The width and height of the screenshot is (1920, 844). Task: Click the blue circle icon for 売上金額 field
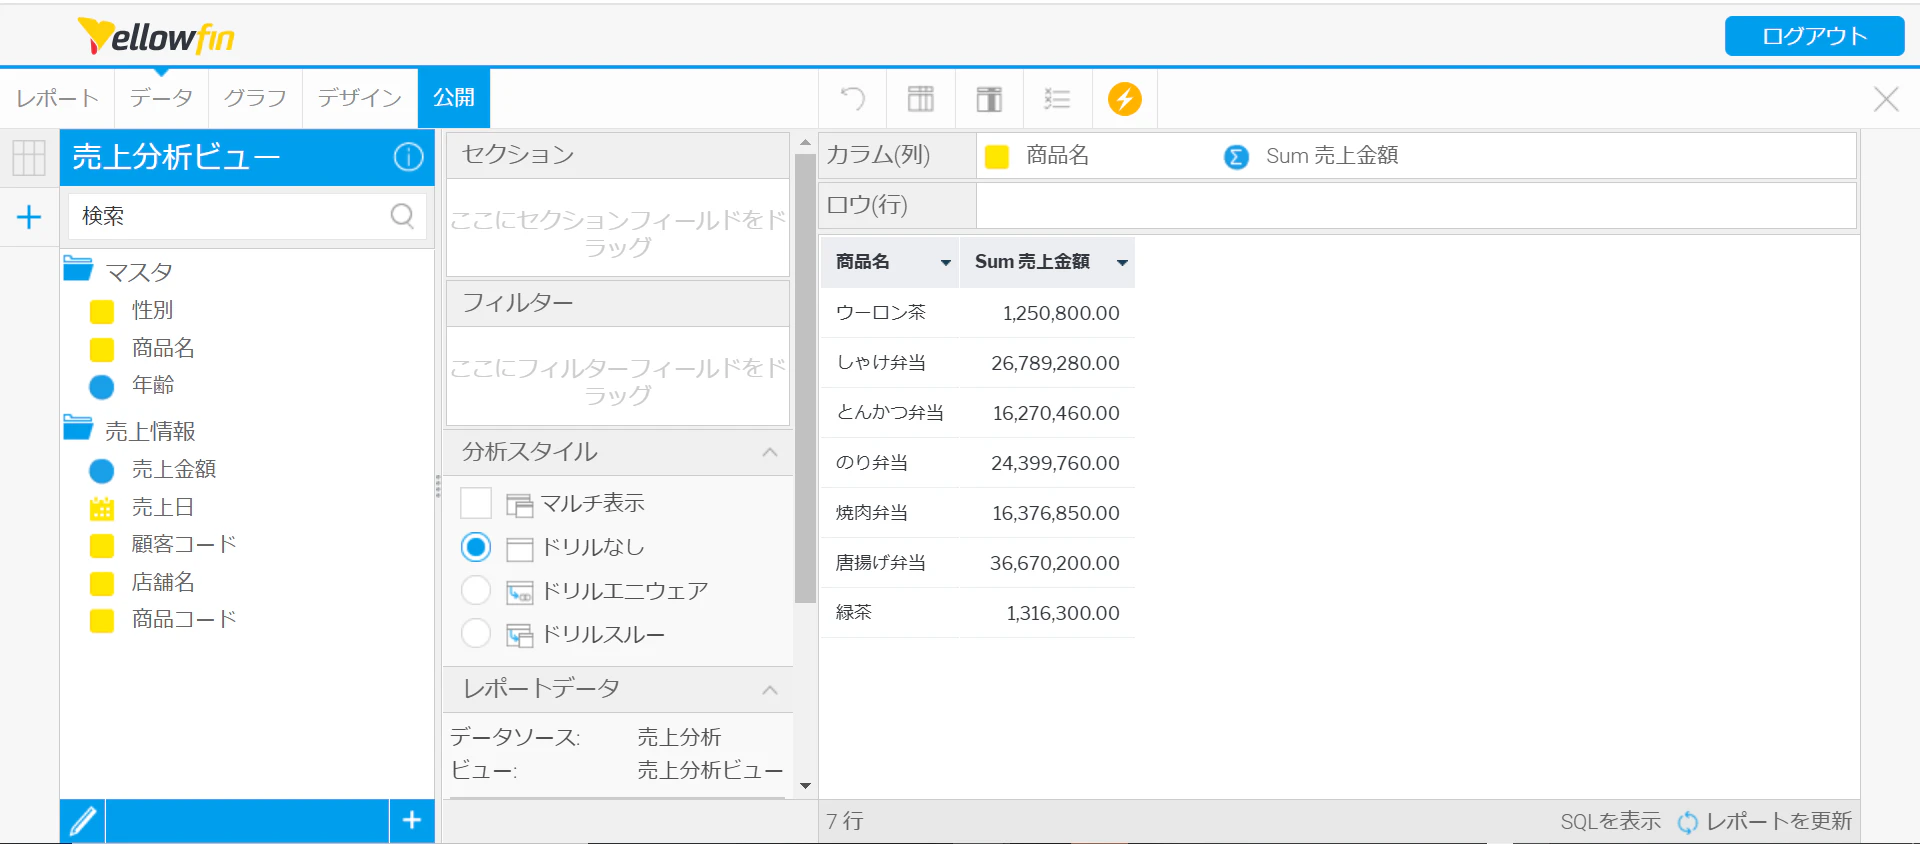[x=102, y=471]
